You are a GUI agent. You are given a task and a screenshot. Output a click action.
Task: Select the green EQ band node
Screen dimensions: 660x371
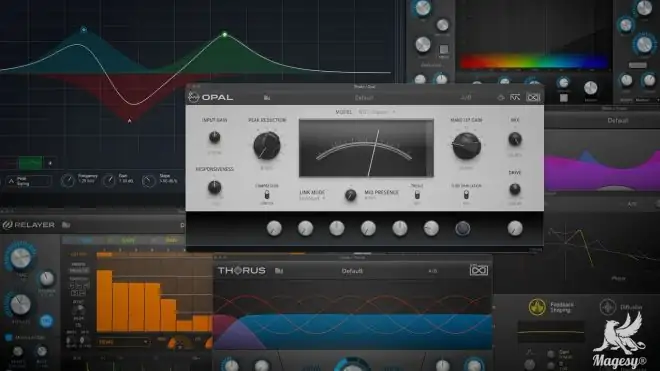point(225,35)
